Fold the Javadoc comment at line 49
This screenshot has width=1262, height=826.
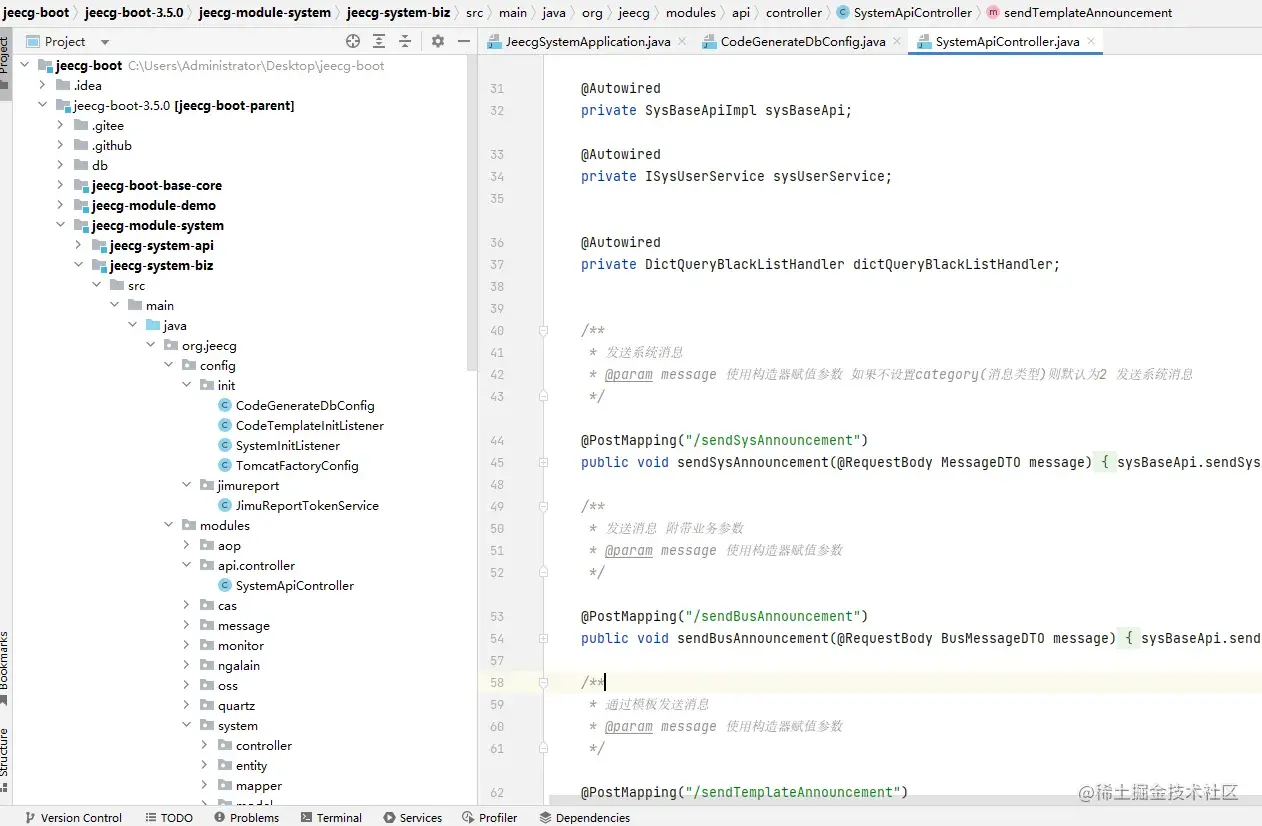click(543, 506)
